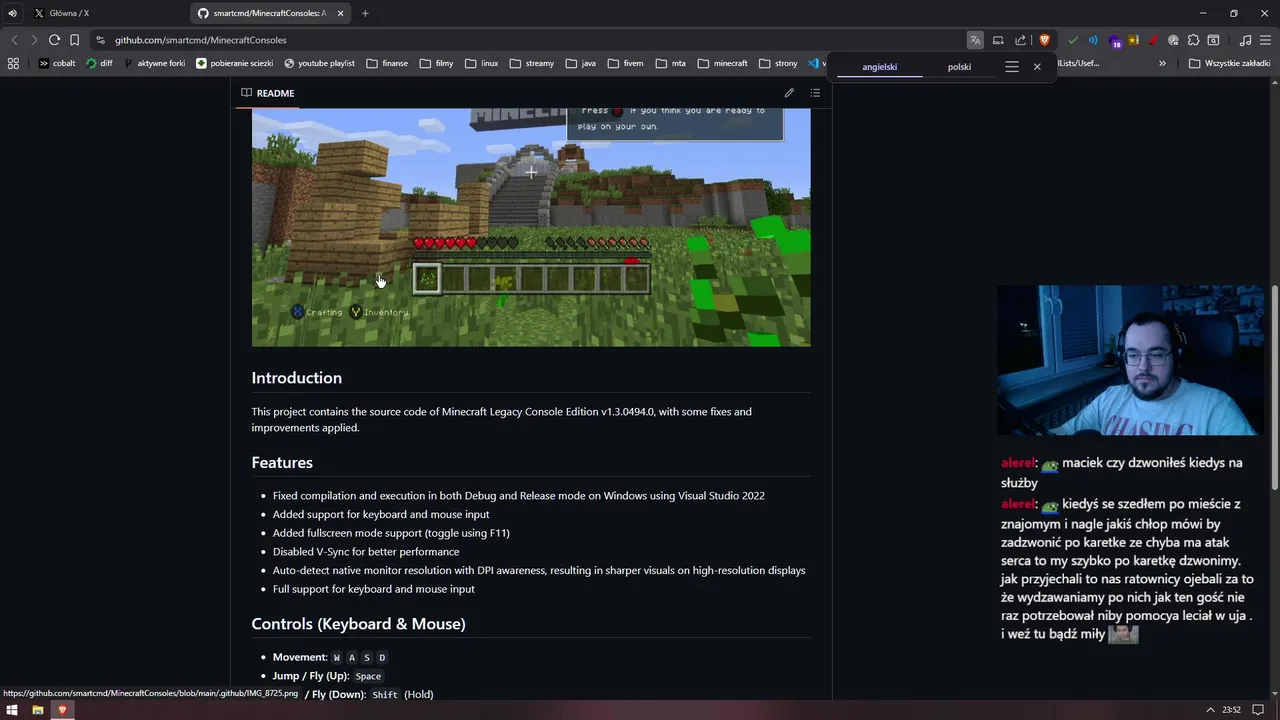This screenshot has height=720, width=1280.
Task: Select angielski tab in translate popup
Action: pos(880,67)
